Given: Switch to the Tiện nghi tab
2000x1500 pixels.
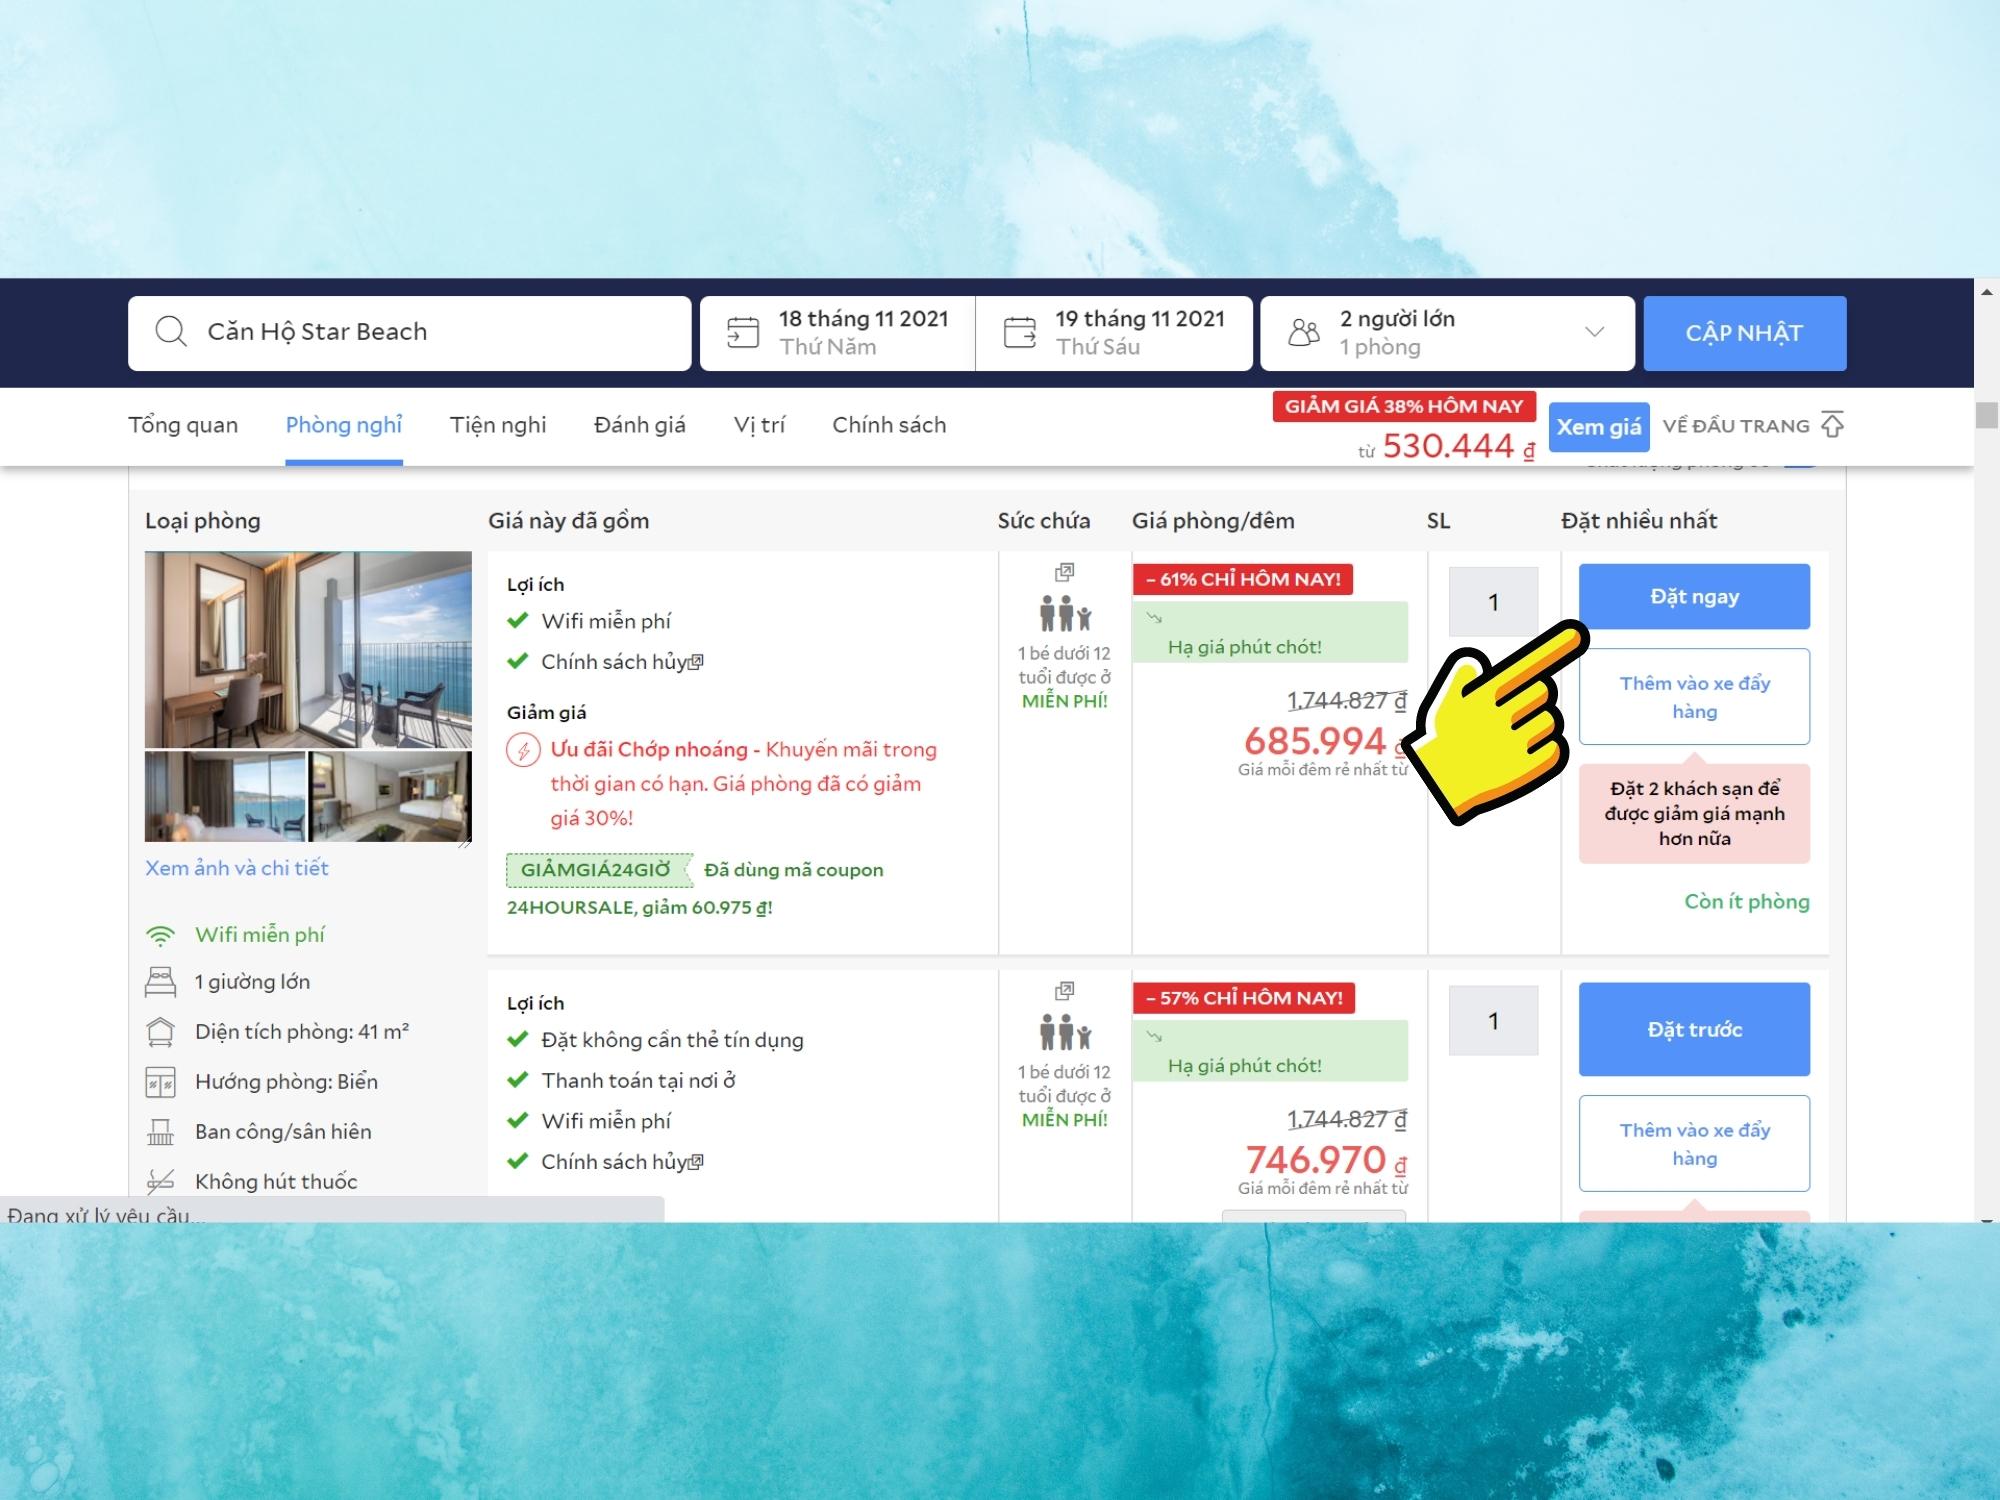Looking at the screenshot, I should point(498,425).
